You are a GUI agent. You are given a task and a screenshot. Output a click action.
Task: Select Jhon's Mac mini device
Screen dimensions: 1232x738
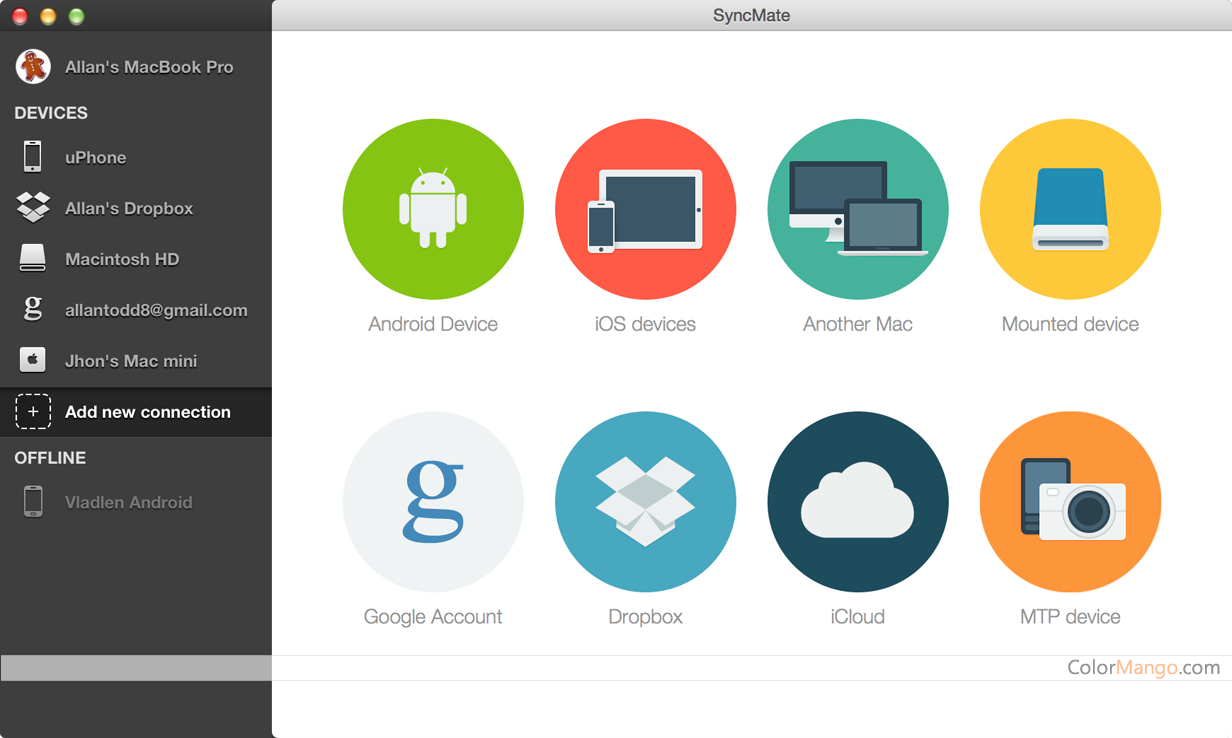[136, 361]
